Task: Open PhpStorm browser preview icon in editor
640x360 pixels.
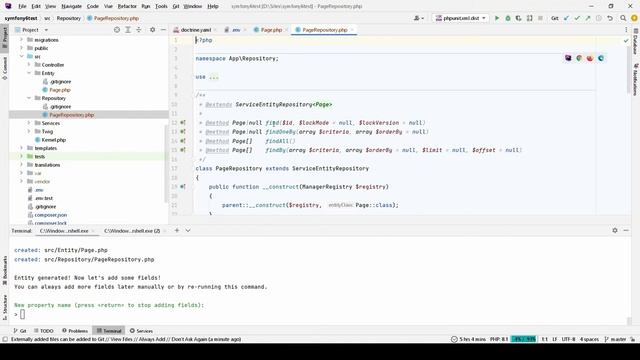Action: 568,58
